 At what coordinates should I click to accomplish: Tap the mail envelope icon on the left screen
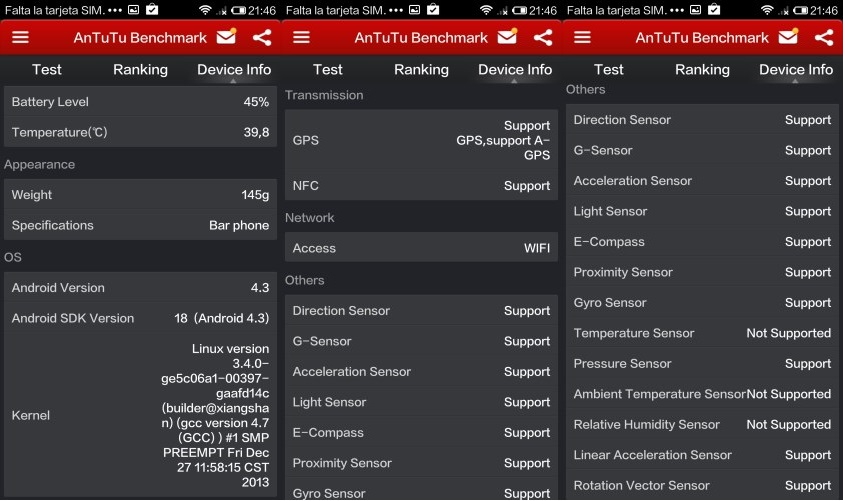pyautogui.click(x=226, y=37)
